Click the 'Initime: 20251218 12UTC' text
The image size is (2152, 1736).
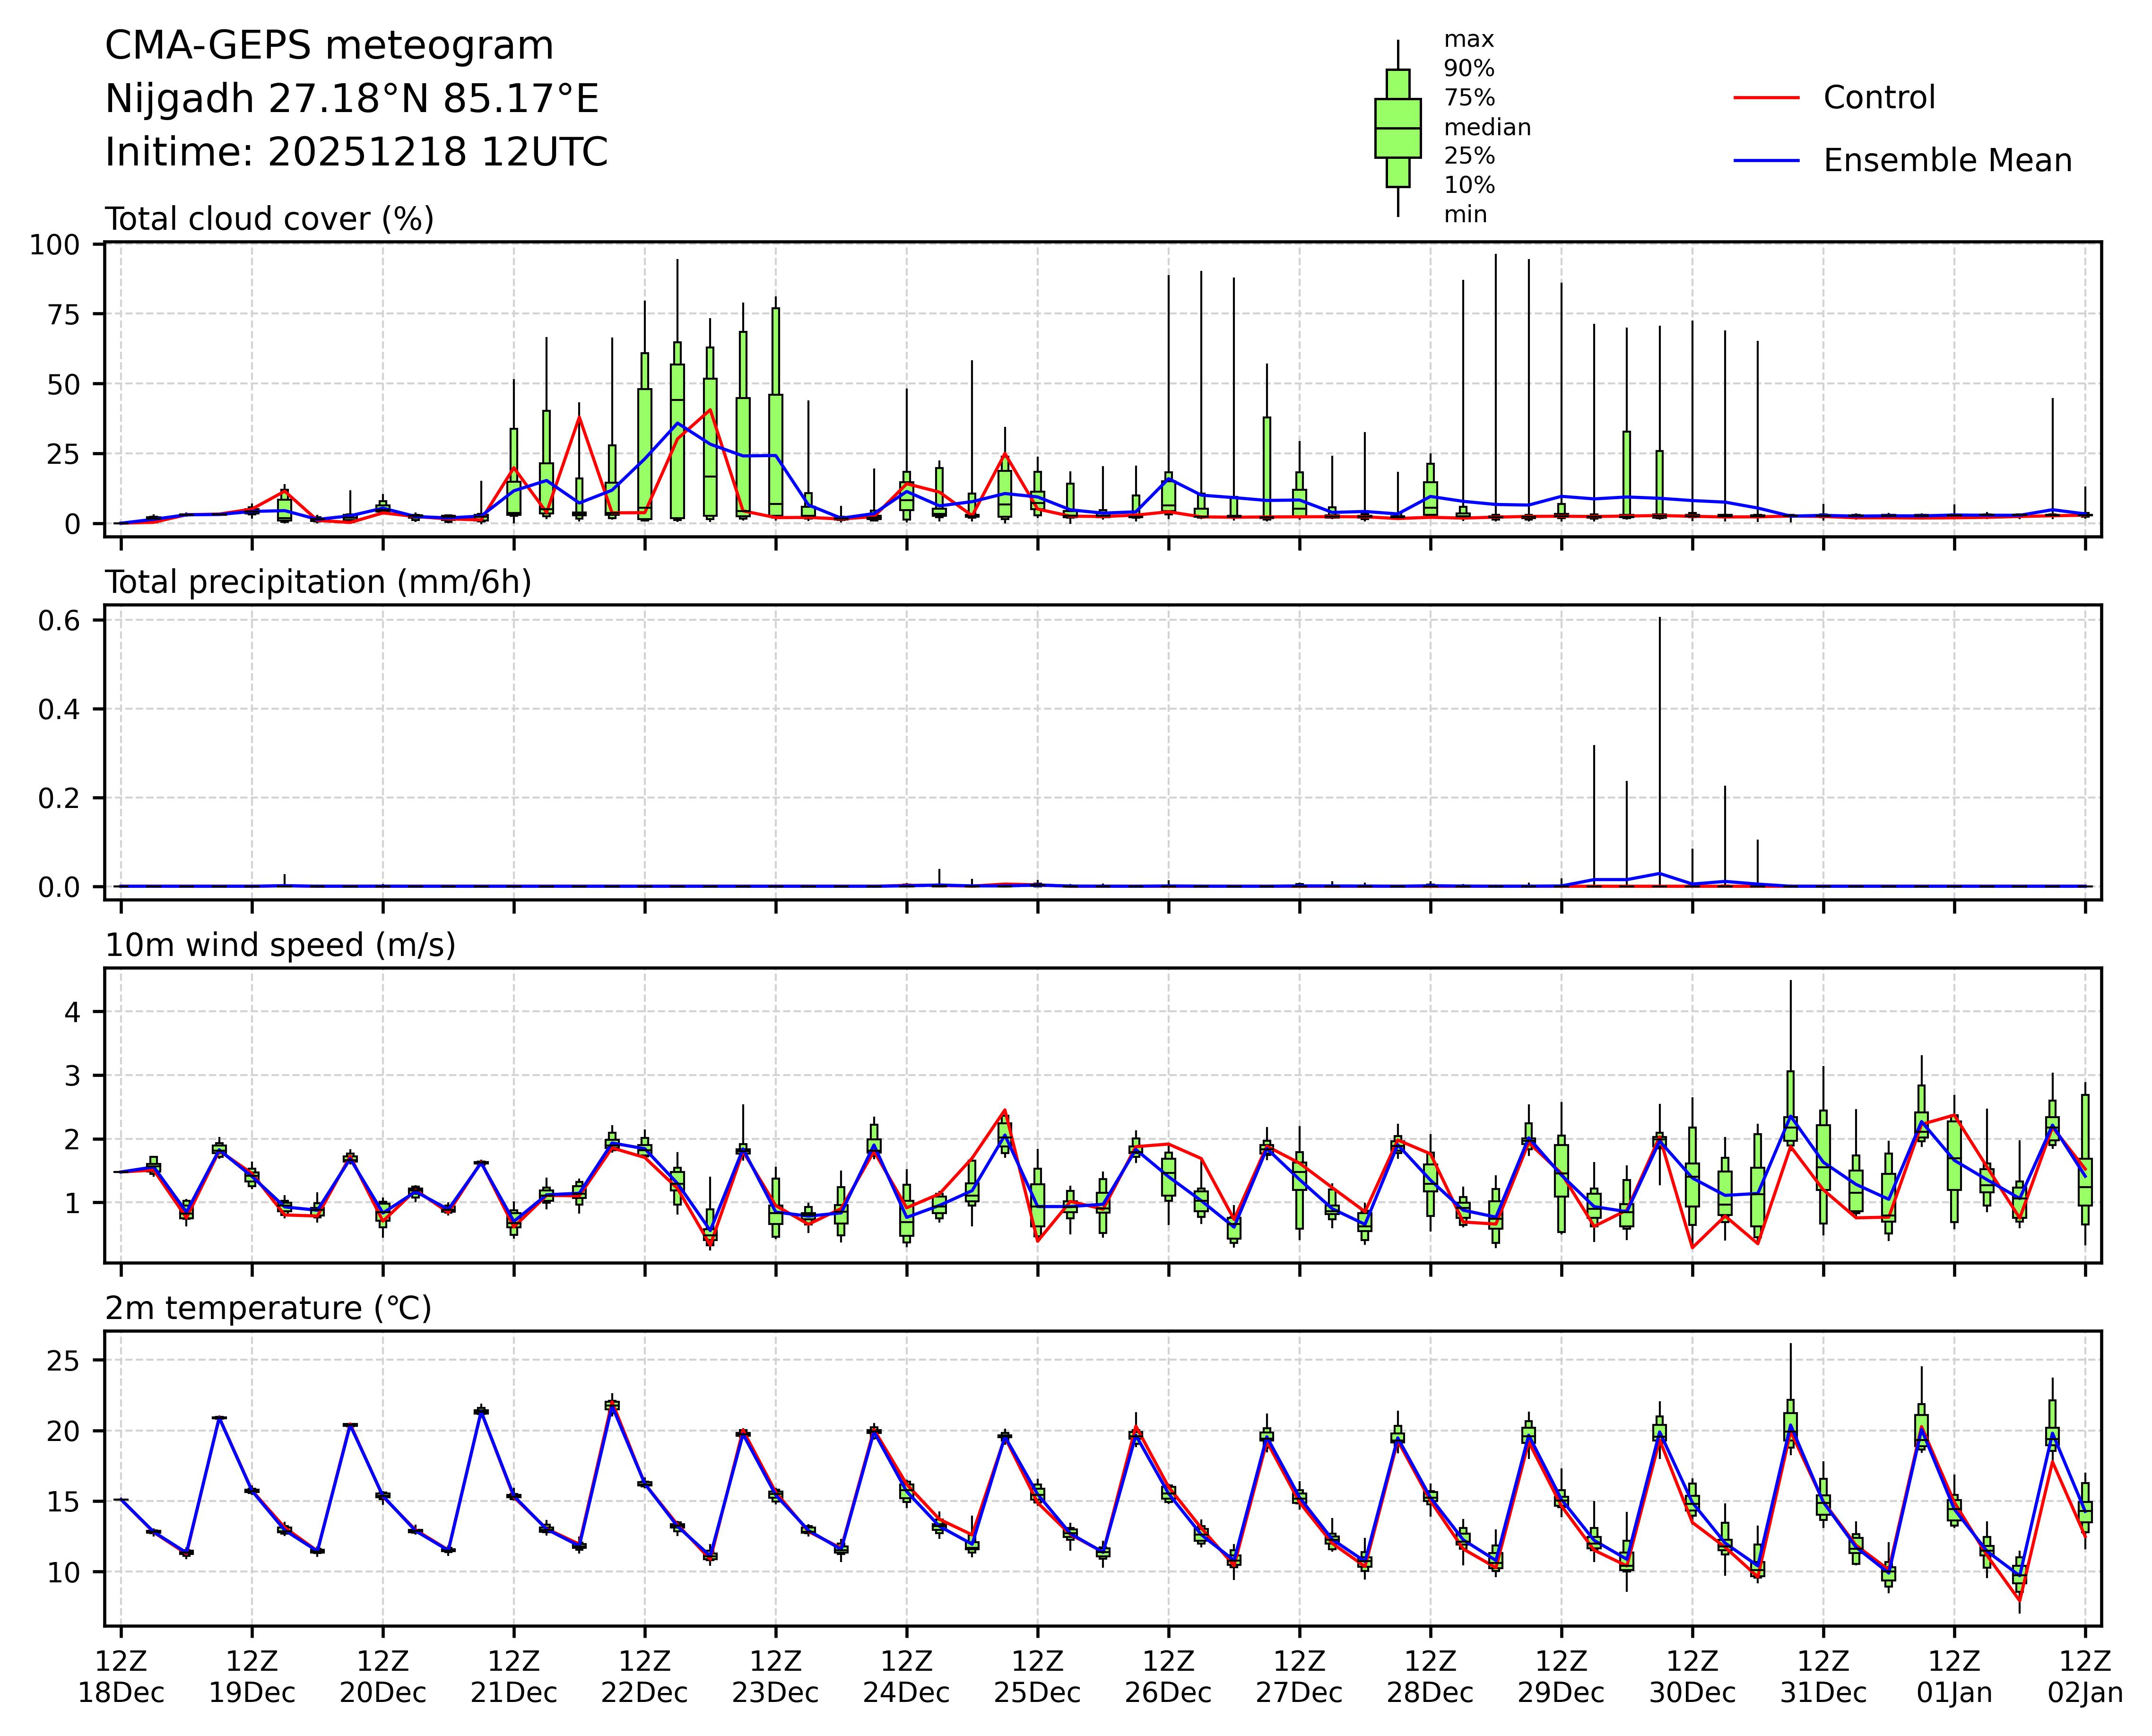[356, 152]
